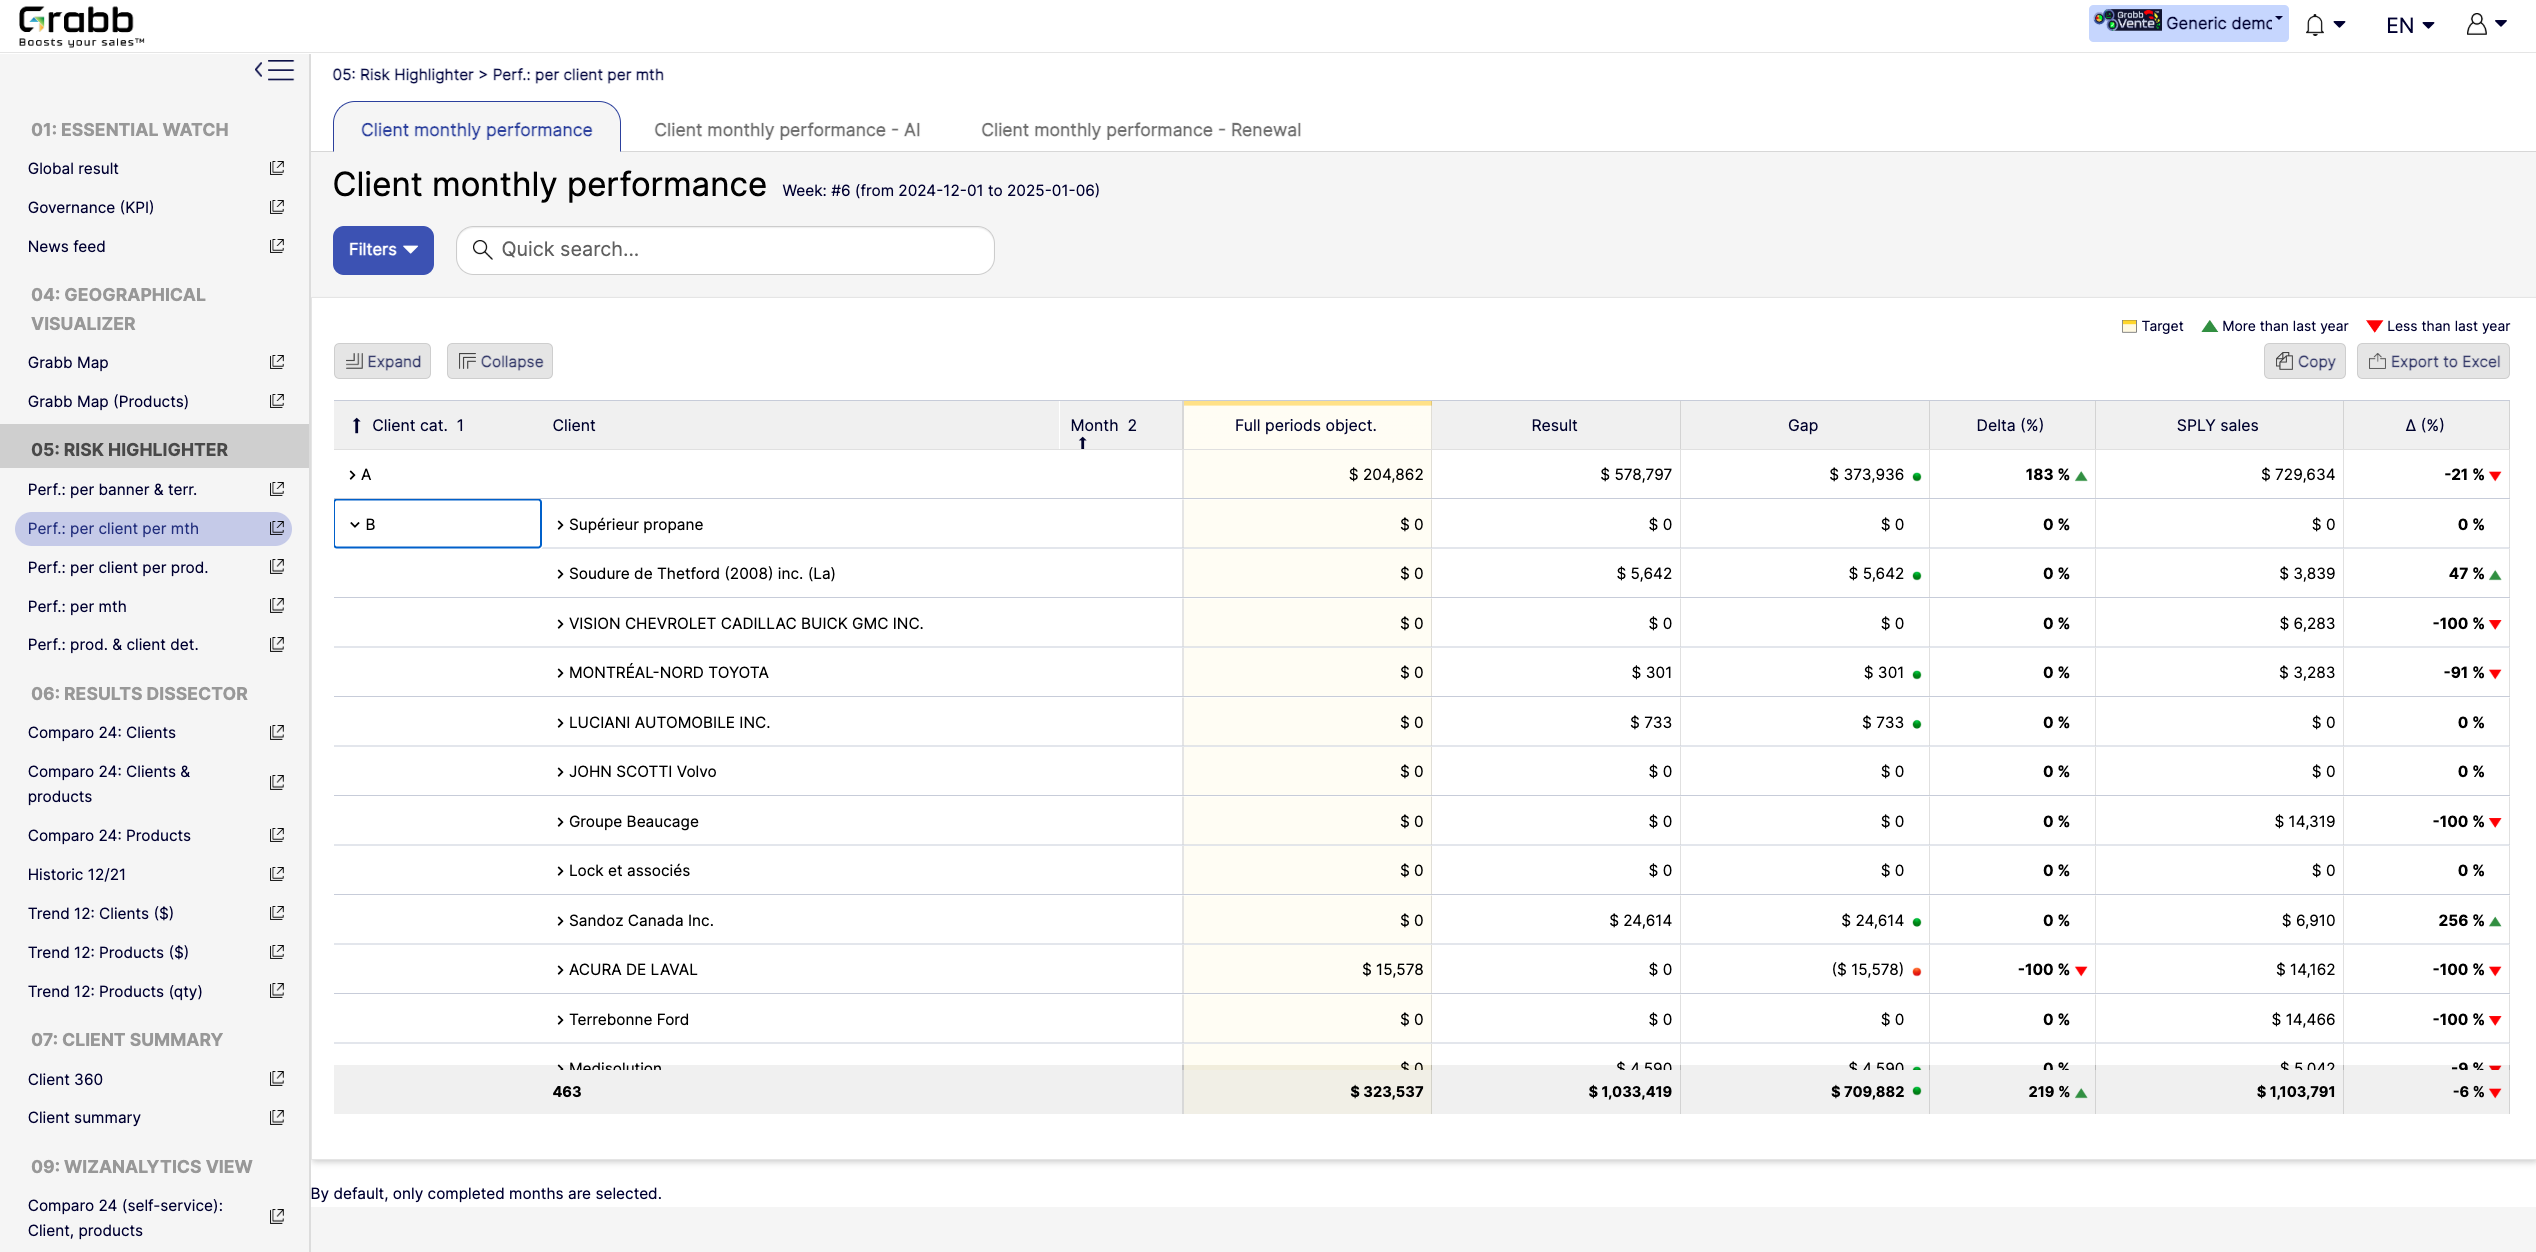This screenshot has width=2536, height=1252.
Task: Open Generic demo account selector
Action: coord(2188,23)
